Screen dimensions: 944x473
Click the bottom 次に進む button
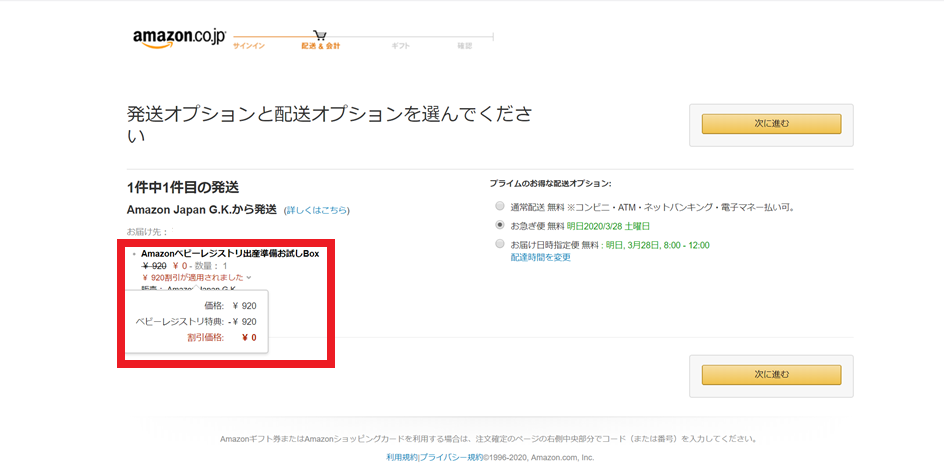pyautogui.click(x=771, y=374)
